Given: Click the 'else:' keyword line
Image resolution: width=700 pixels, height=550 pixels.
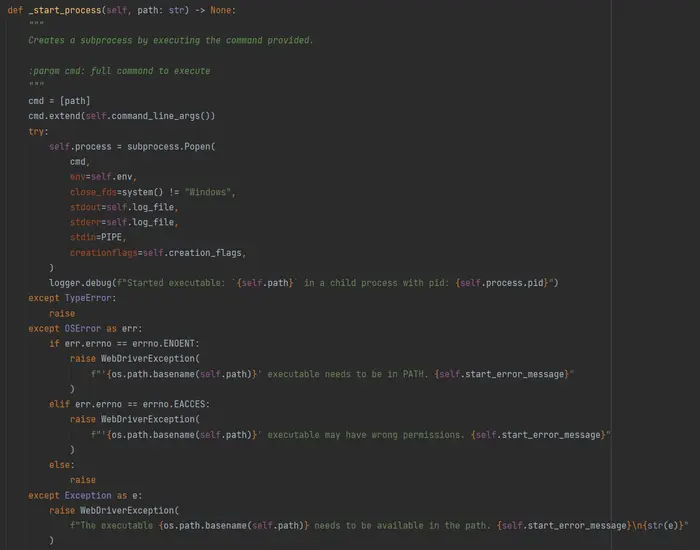Looking at the screenshot, I should (62, 465).
